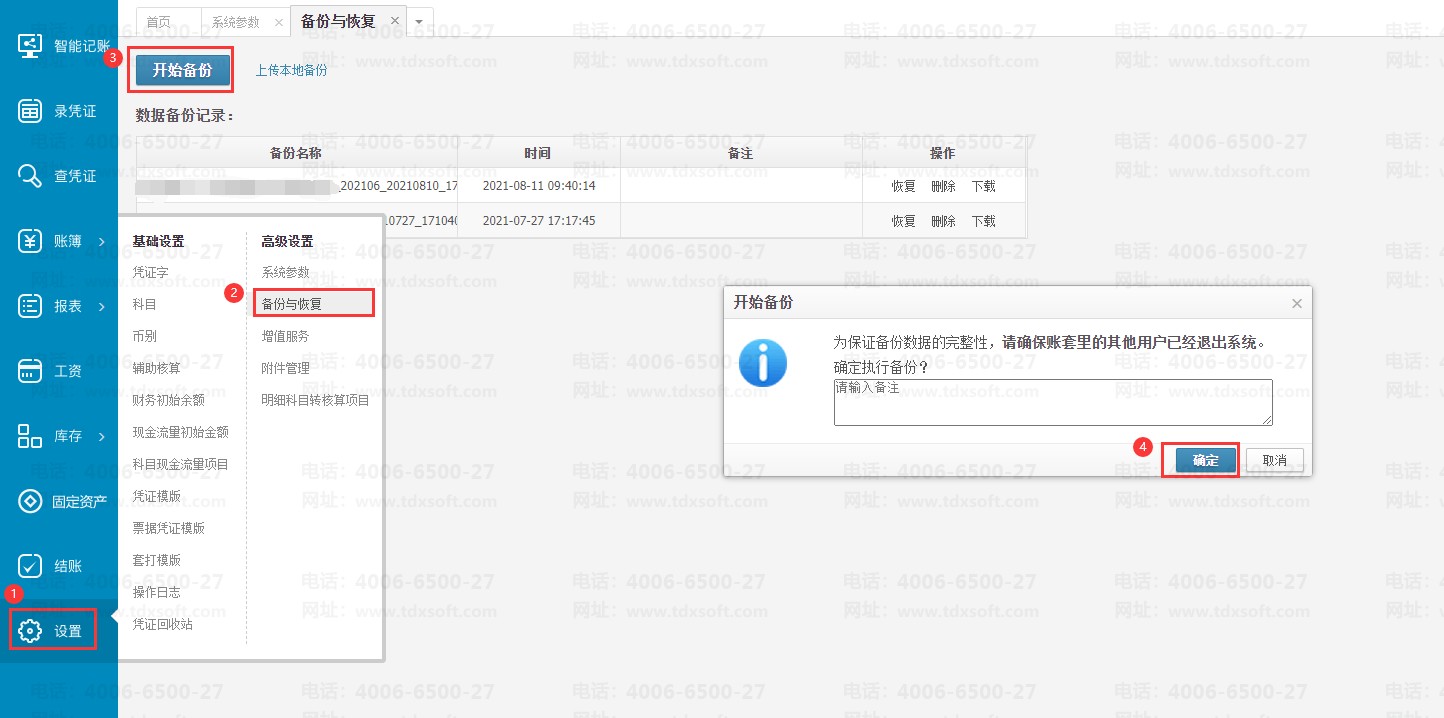
Task: Click the 结账 closing icon
Action: (31, 566)
